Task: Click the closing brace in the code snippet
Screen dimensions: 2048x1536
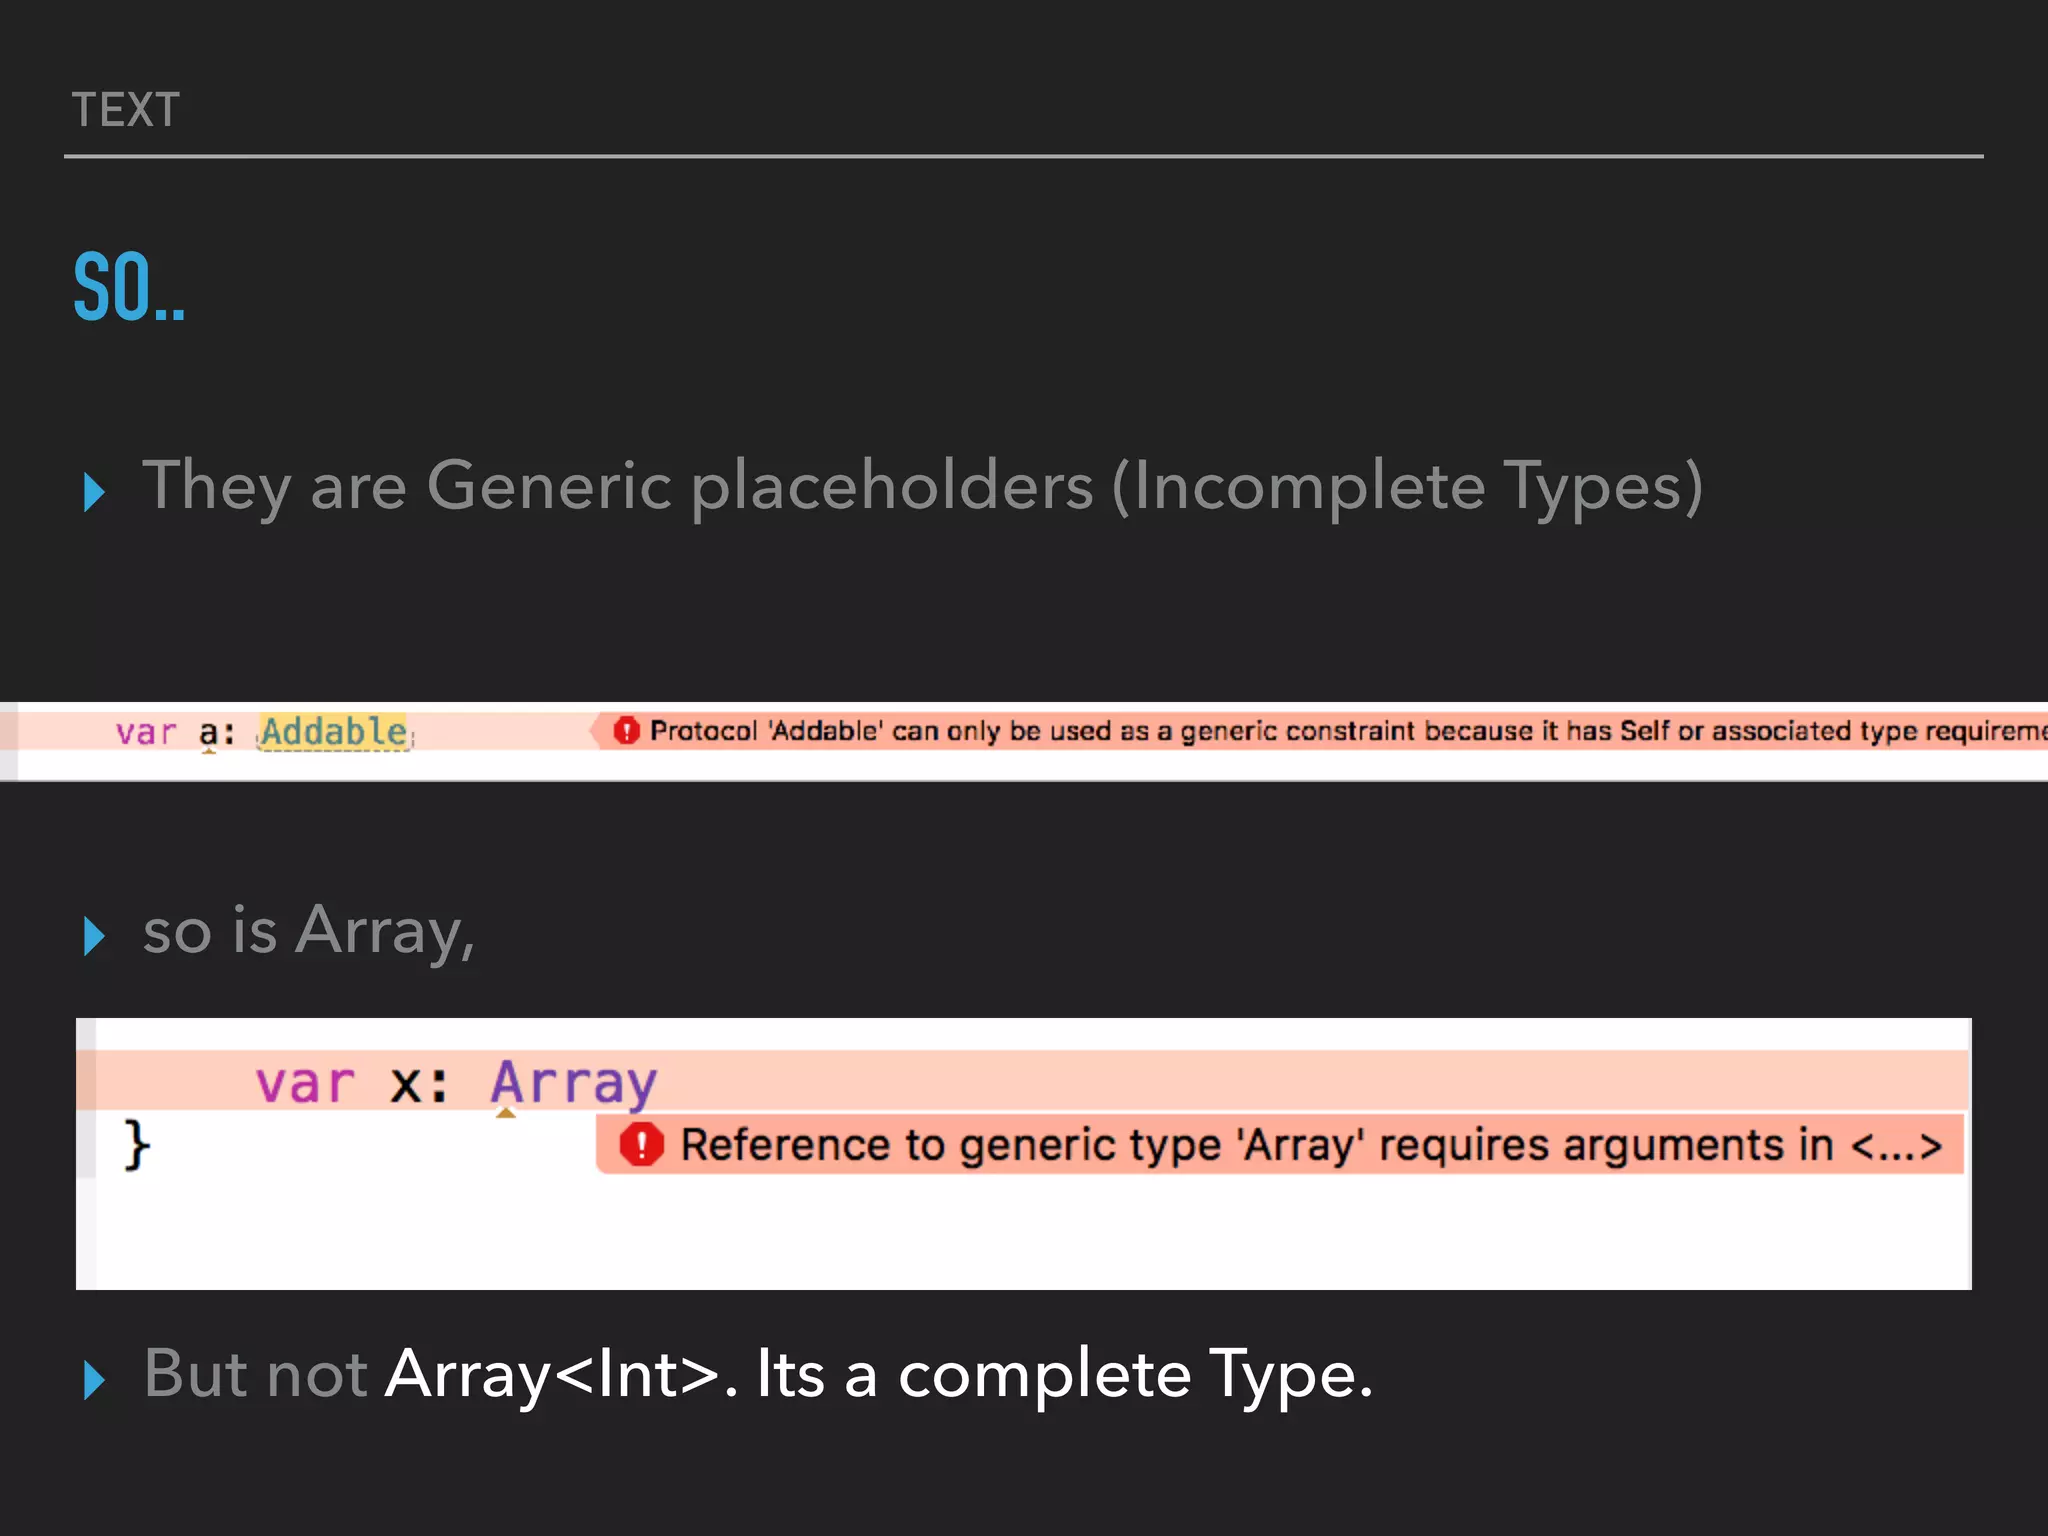Action: (137, 1144)
